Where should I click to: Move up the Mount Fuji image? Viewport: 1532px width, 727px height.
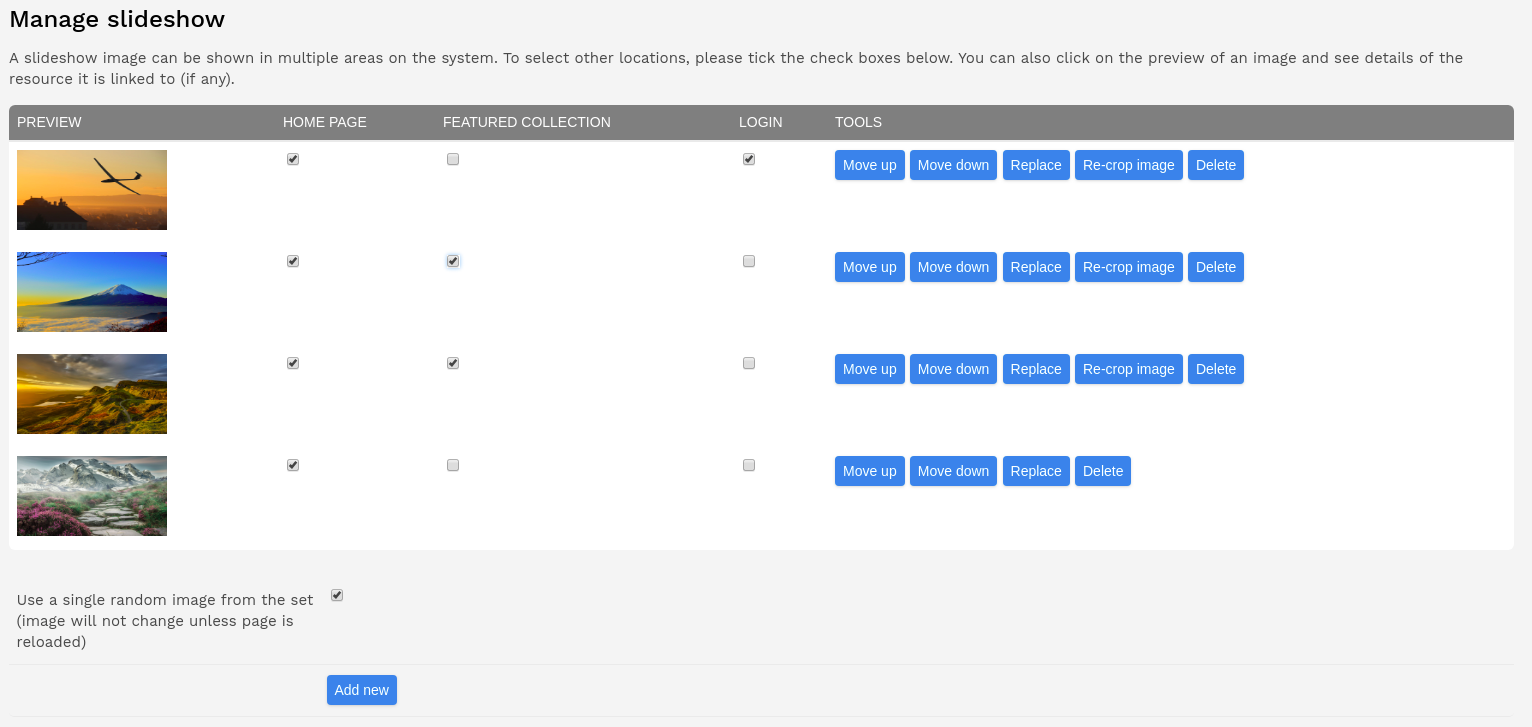coord(870,267)
